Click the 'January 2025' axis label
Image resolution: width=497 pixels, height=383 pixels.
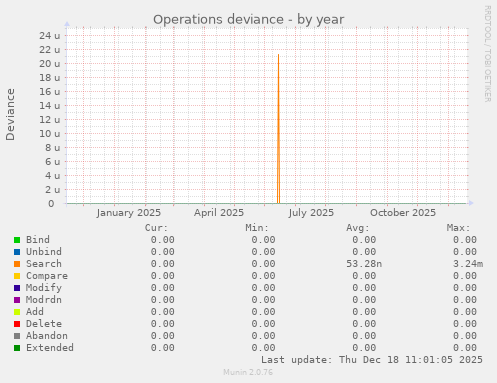(129, 213)
